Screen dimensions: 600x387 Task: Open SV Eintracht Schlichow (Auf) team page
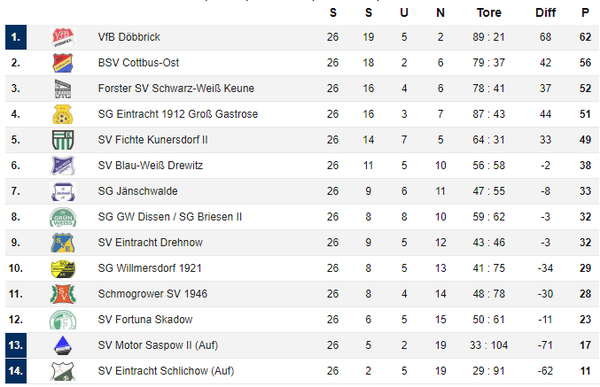(166, 371)
